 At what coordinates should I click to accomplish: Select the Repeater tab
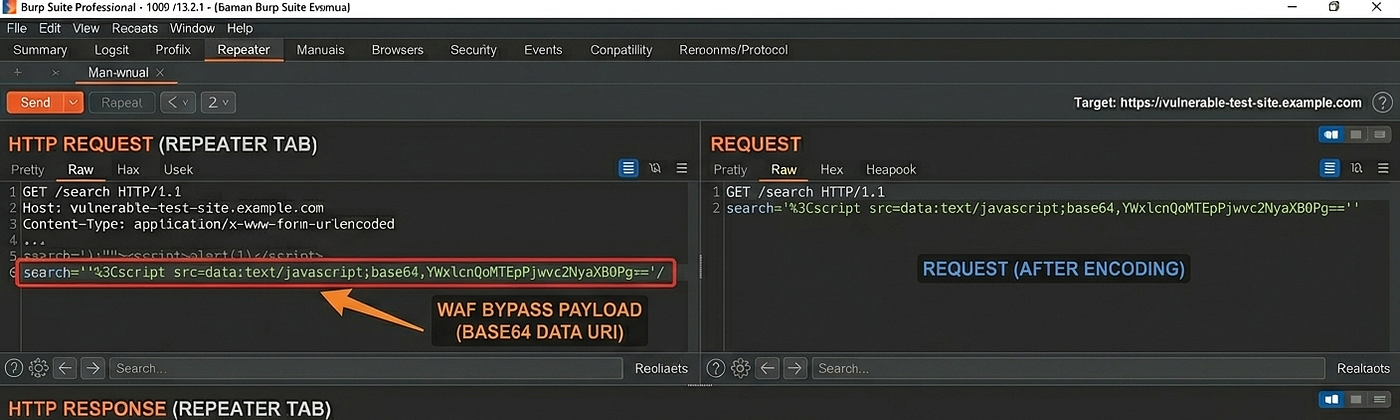[243, 50]
